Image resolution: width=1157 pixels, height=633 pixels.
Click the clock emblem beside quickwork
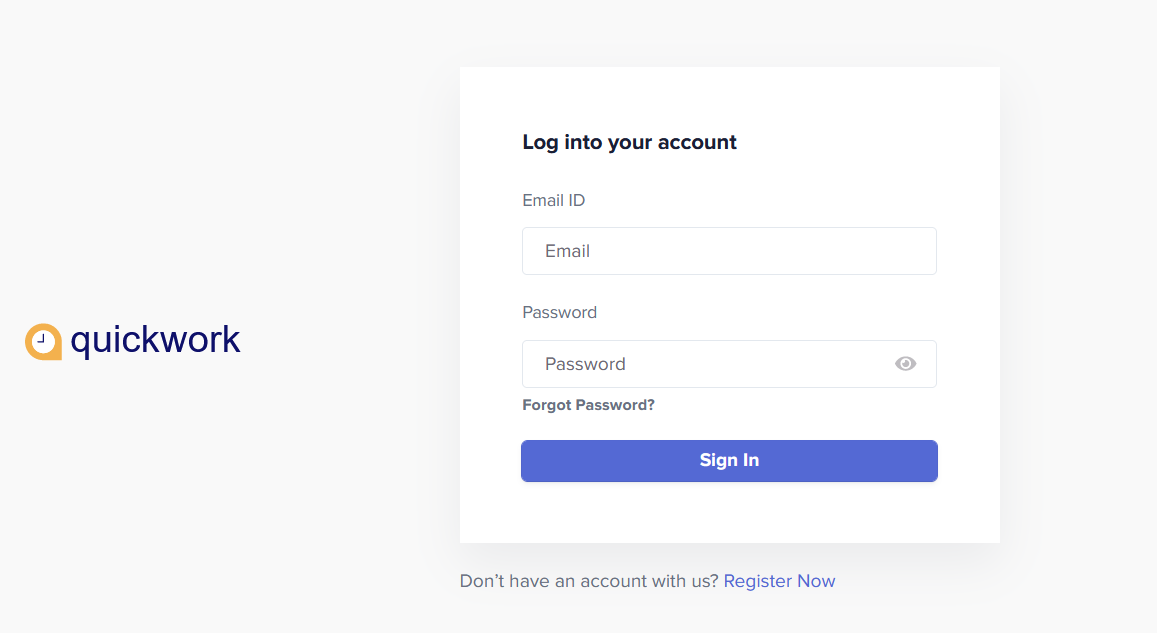[x=43, y=341]
